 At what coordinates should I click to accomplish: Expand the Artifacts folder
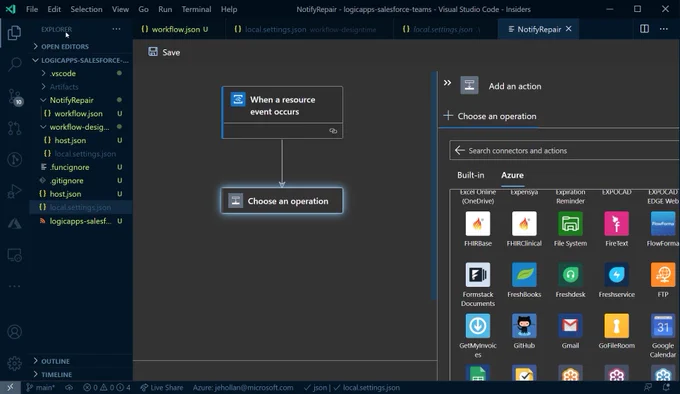coord(81,87)
